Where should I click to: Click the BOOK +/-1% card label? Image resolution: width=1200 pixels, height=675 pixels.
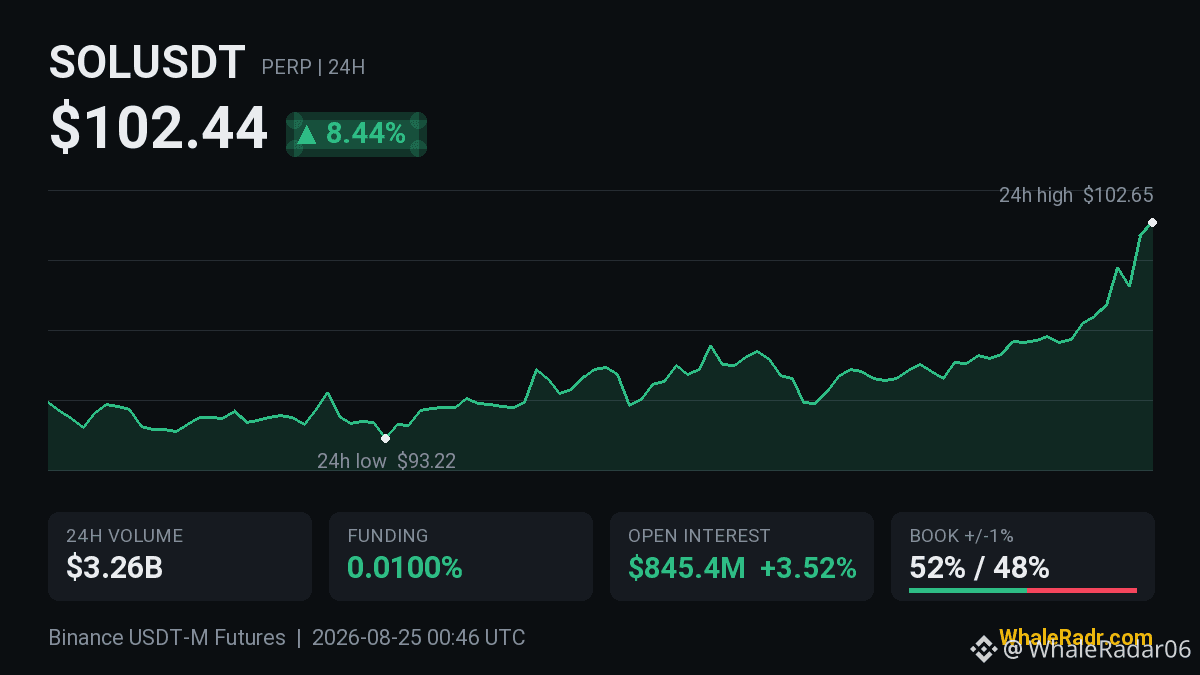961,536
